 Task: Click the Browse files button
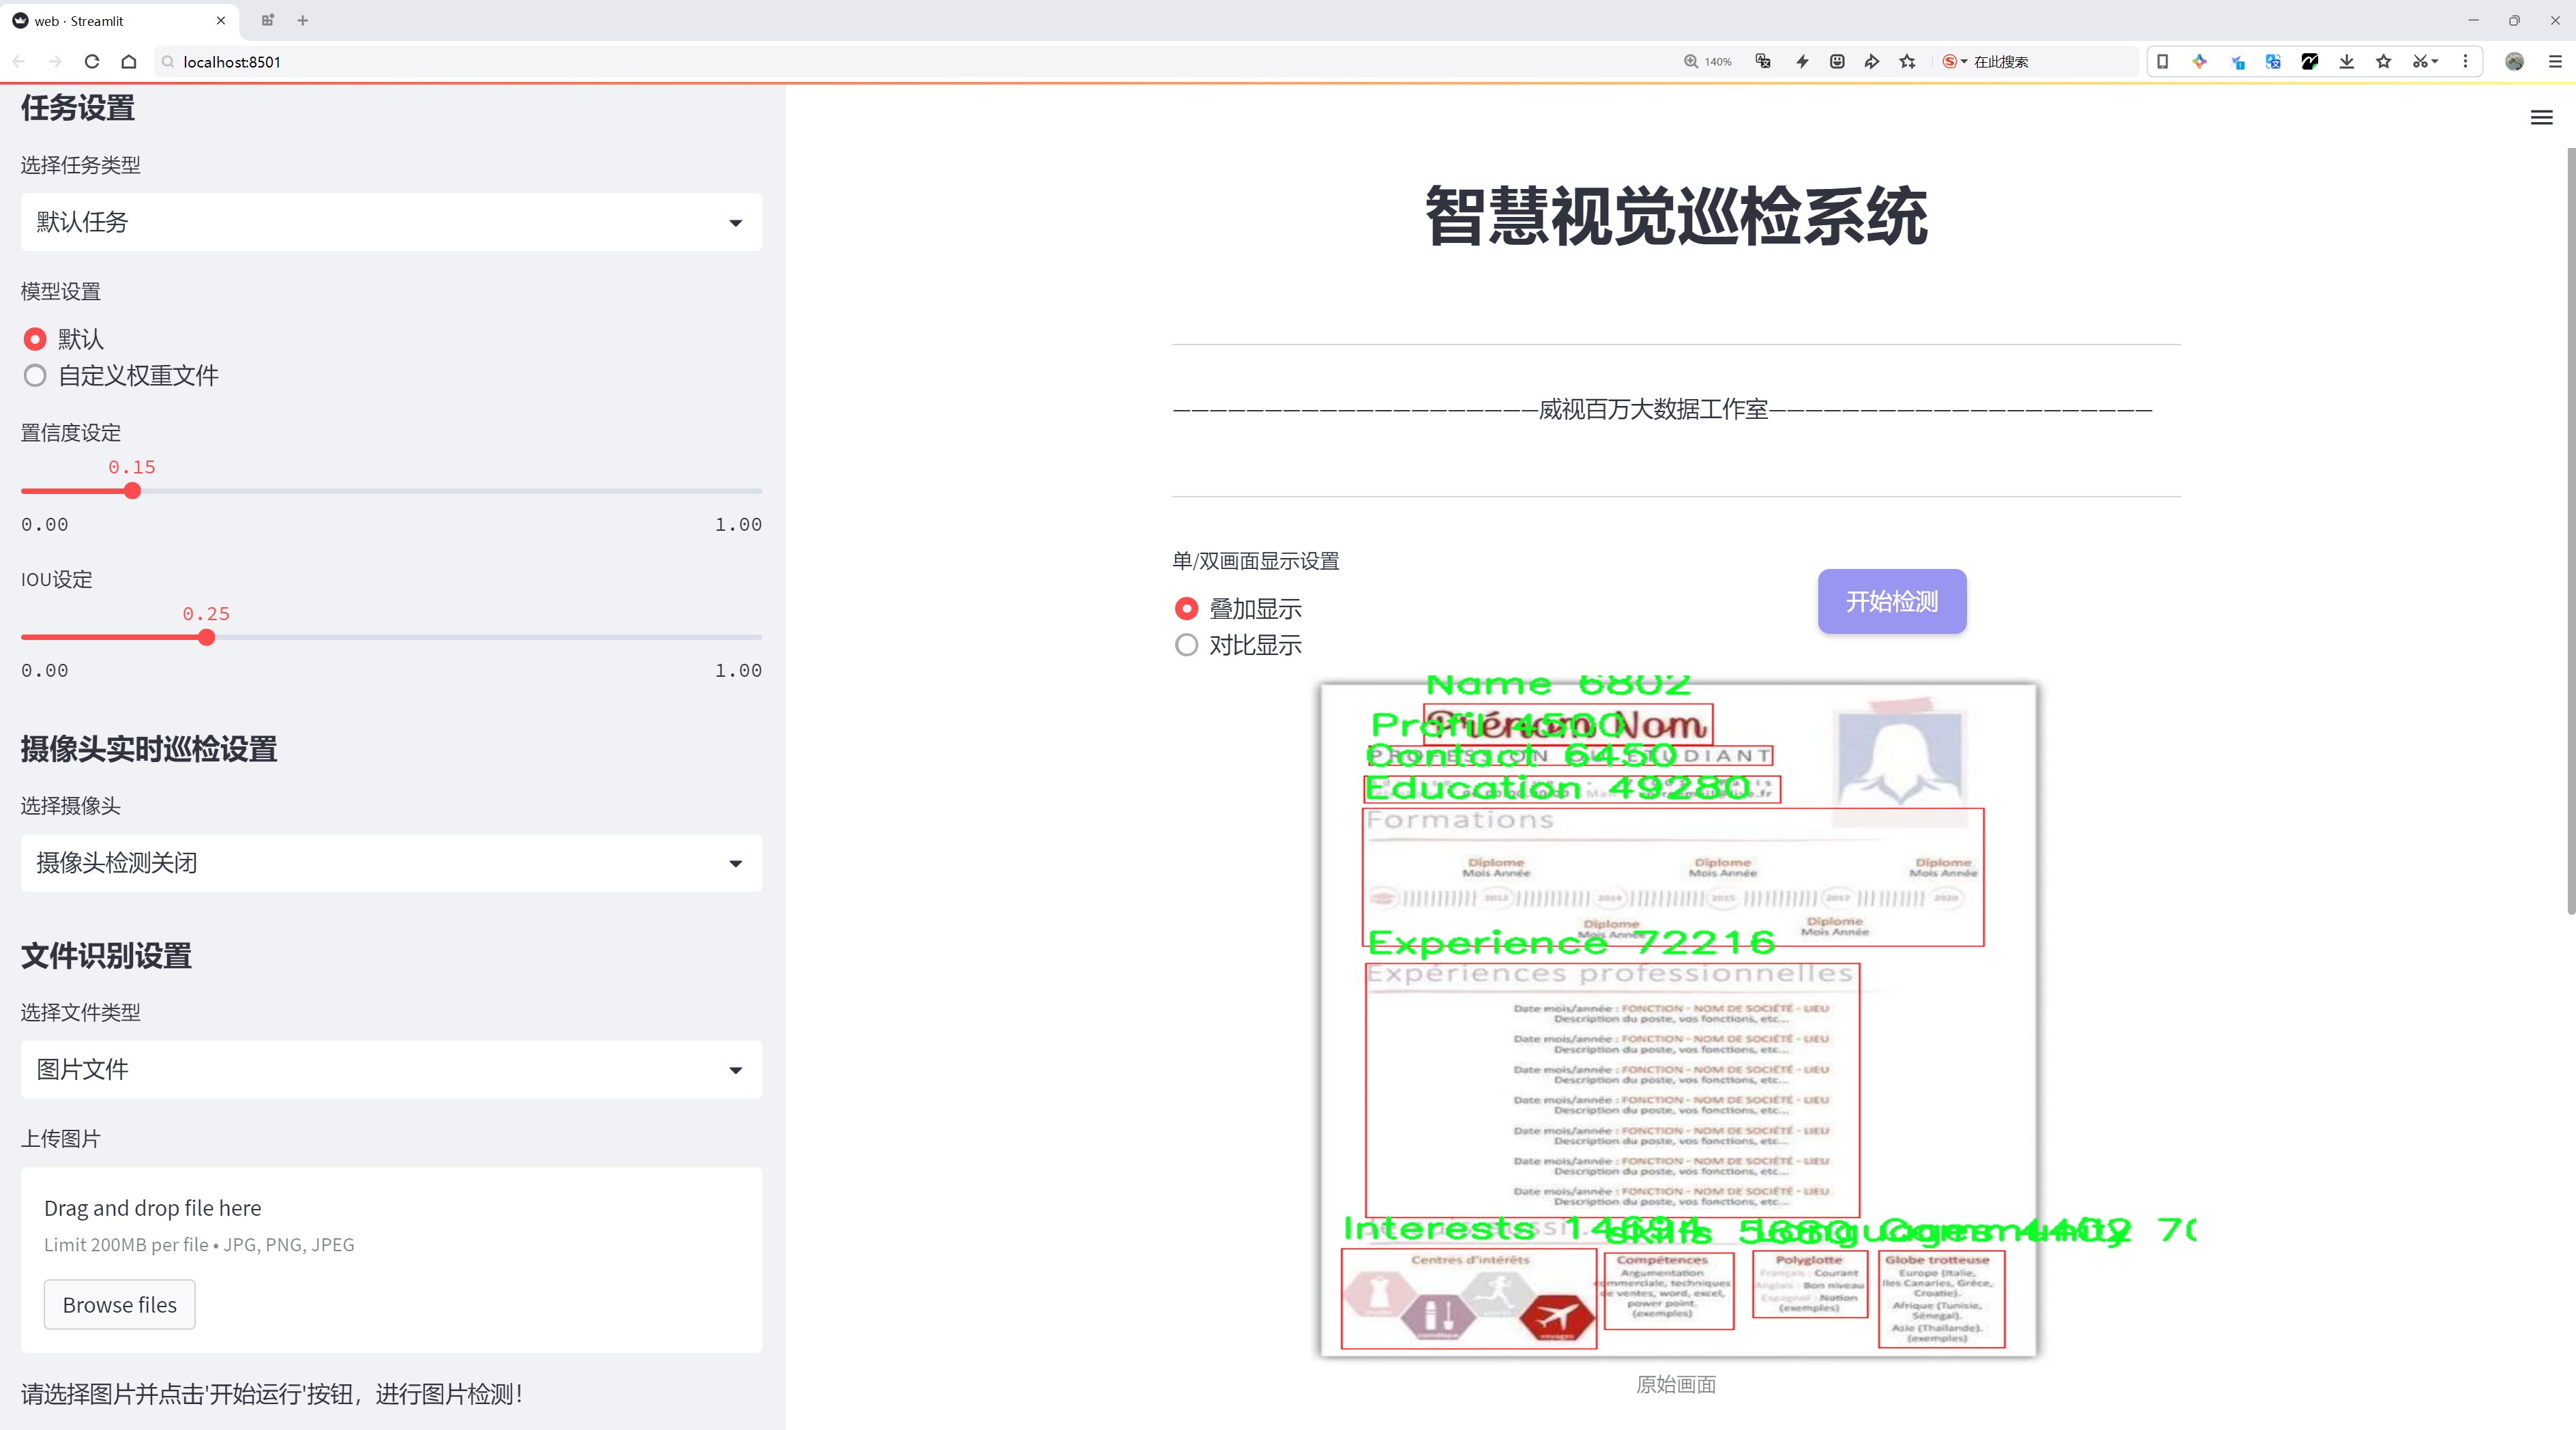119,1305
